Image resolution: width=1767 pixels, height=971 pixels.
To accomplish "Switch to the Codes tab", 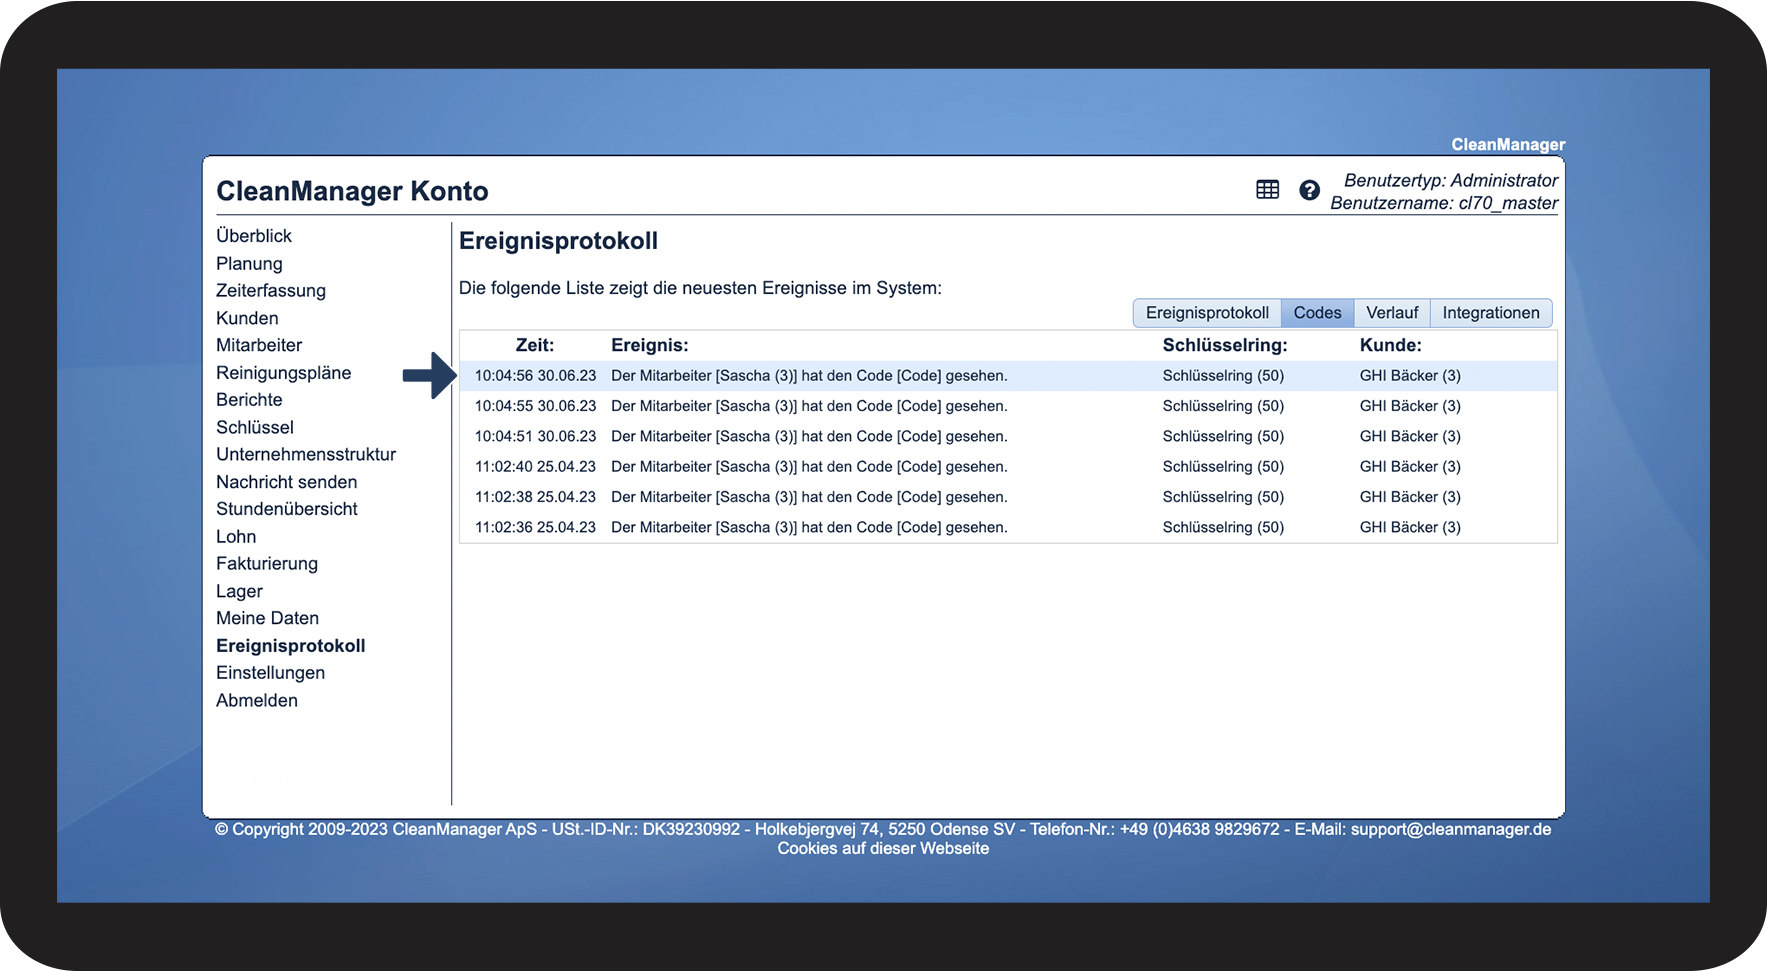I will [x=1317, y=313].
